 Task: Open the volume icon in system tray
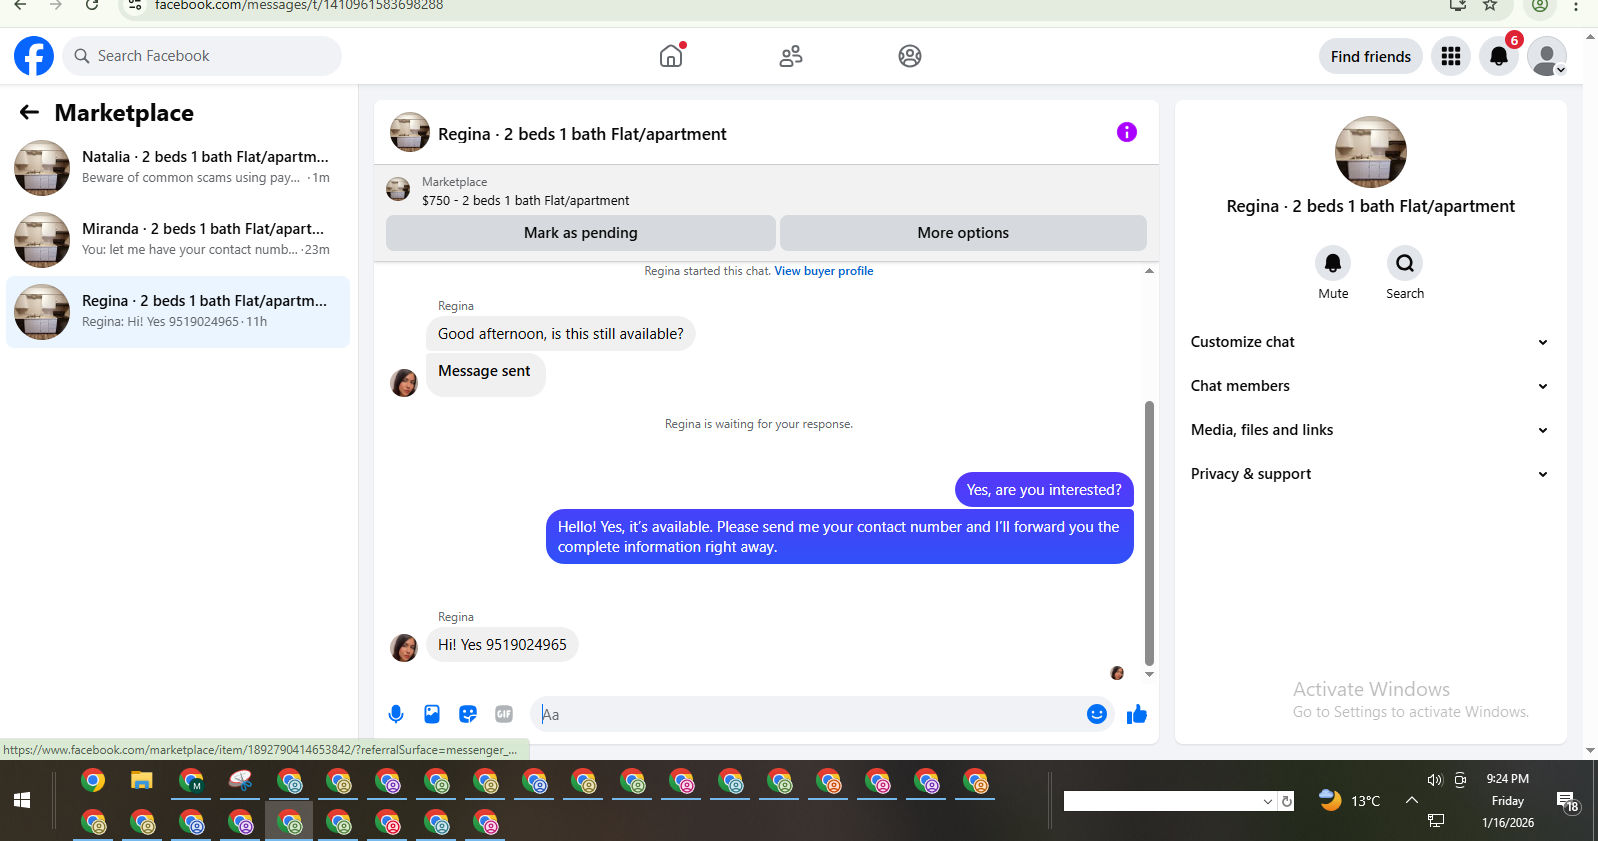1435,780
